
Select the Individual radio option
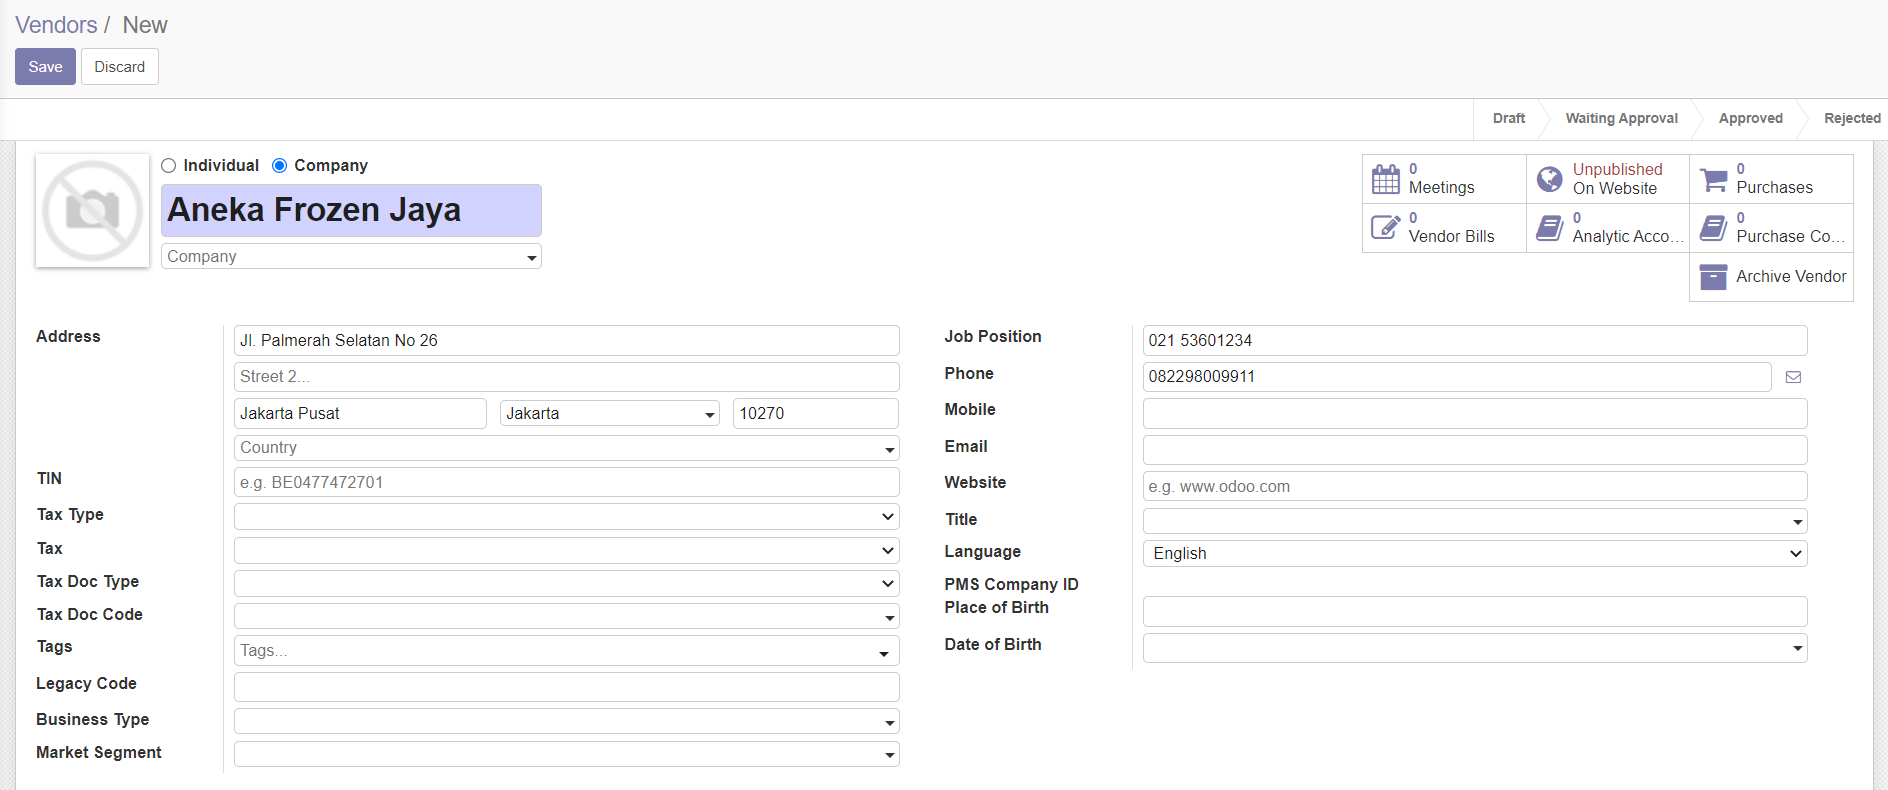(168, 166)
